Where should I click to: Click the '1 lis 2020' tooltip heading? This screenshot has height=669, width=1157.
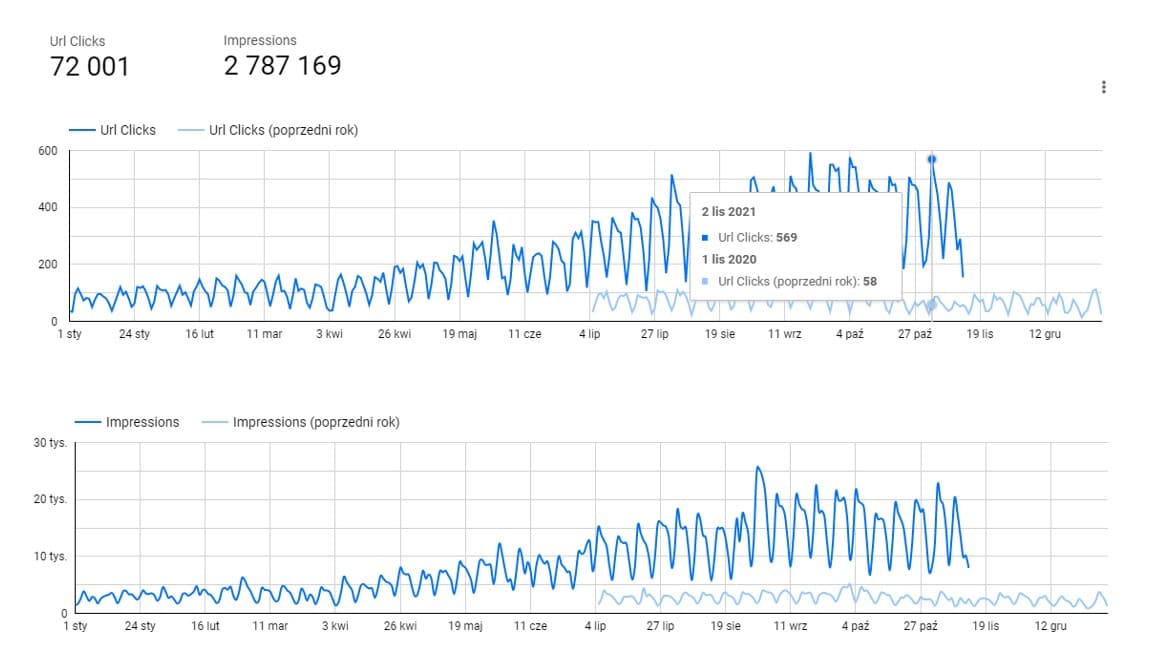tap(729, 259)
